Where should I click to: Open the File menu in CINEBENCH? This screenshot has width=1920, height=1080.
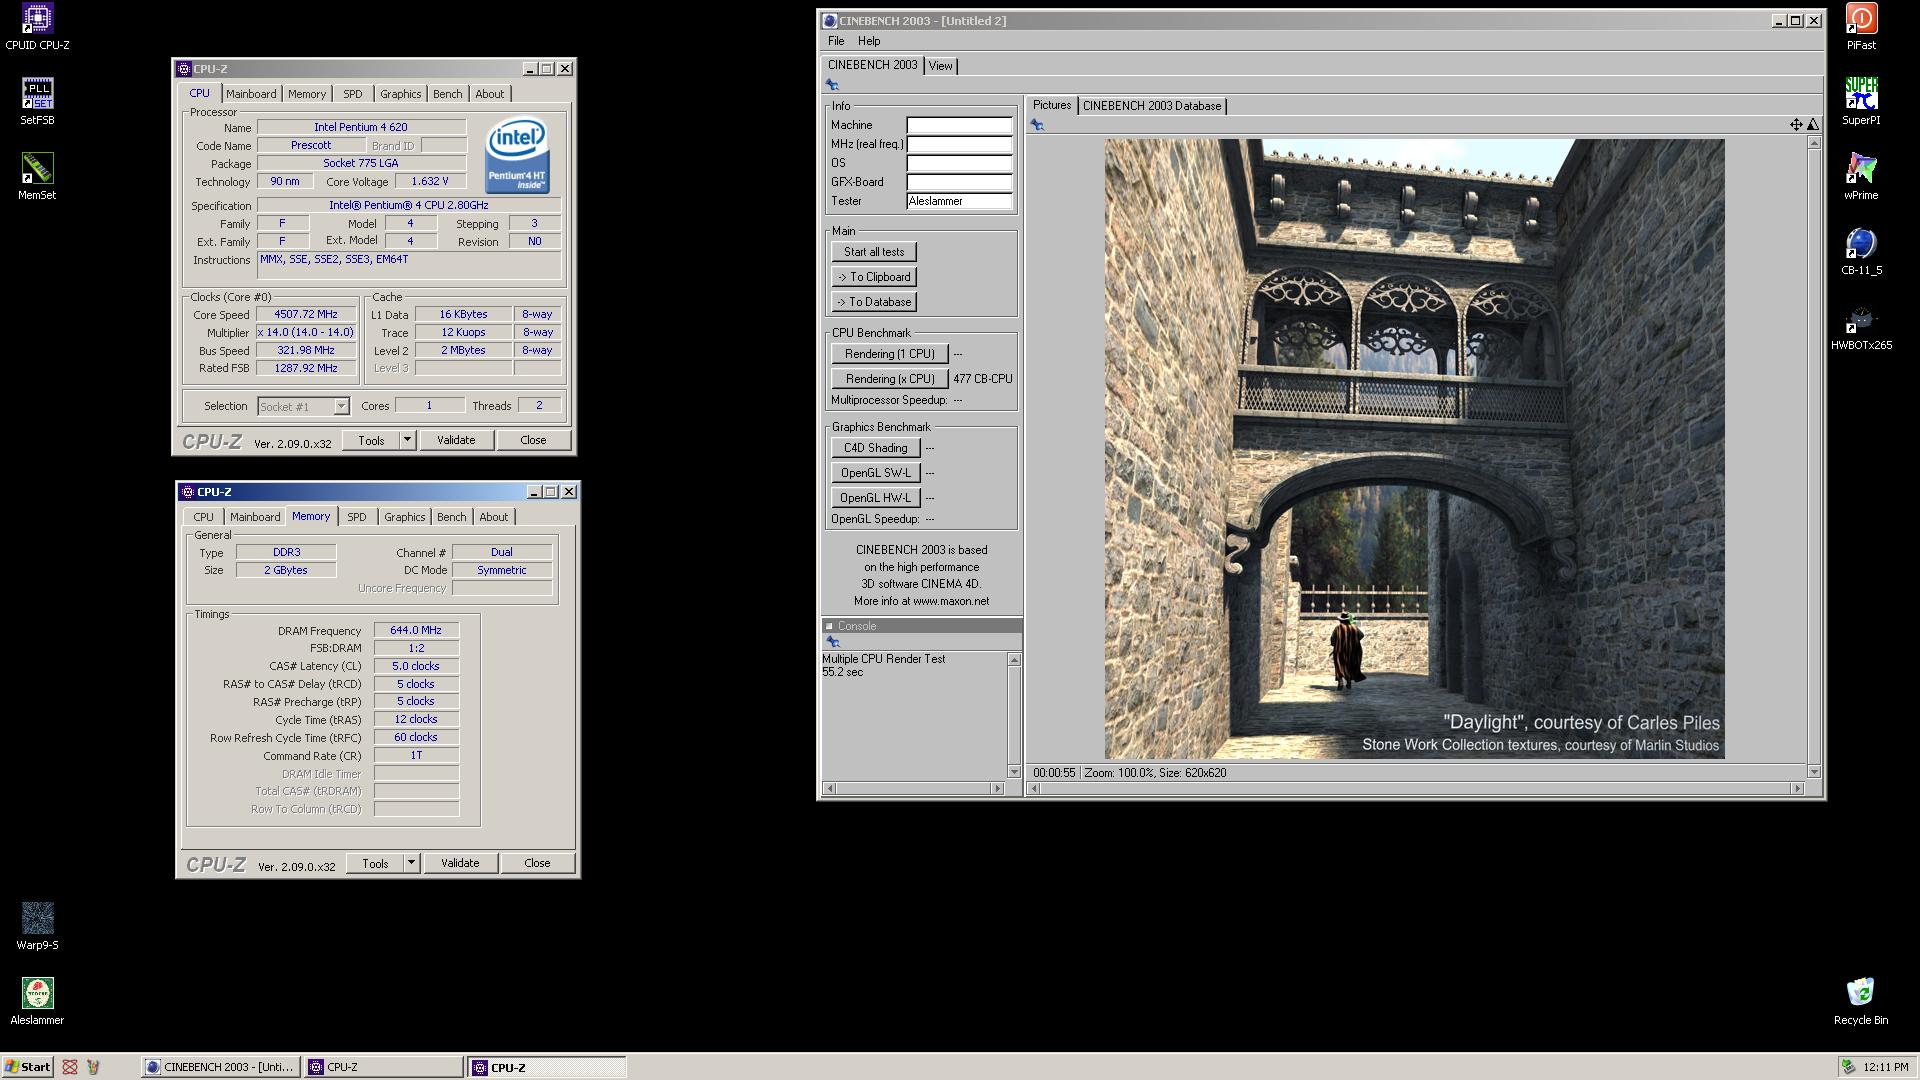tap(836, 41)
